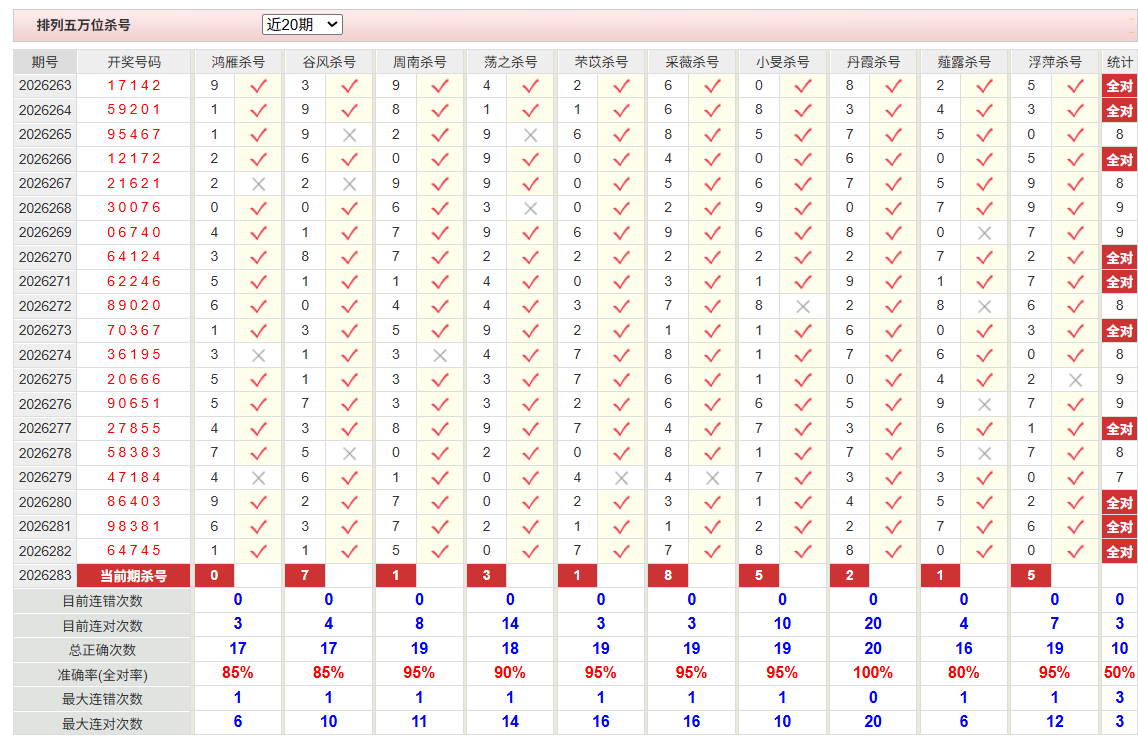Click the 最大连对次数 row label
The width and height of the screenshot is (1138, 741).
pyautogui.click(x=102, y=724)
